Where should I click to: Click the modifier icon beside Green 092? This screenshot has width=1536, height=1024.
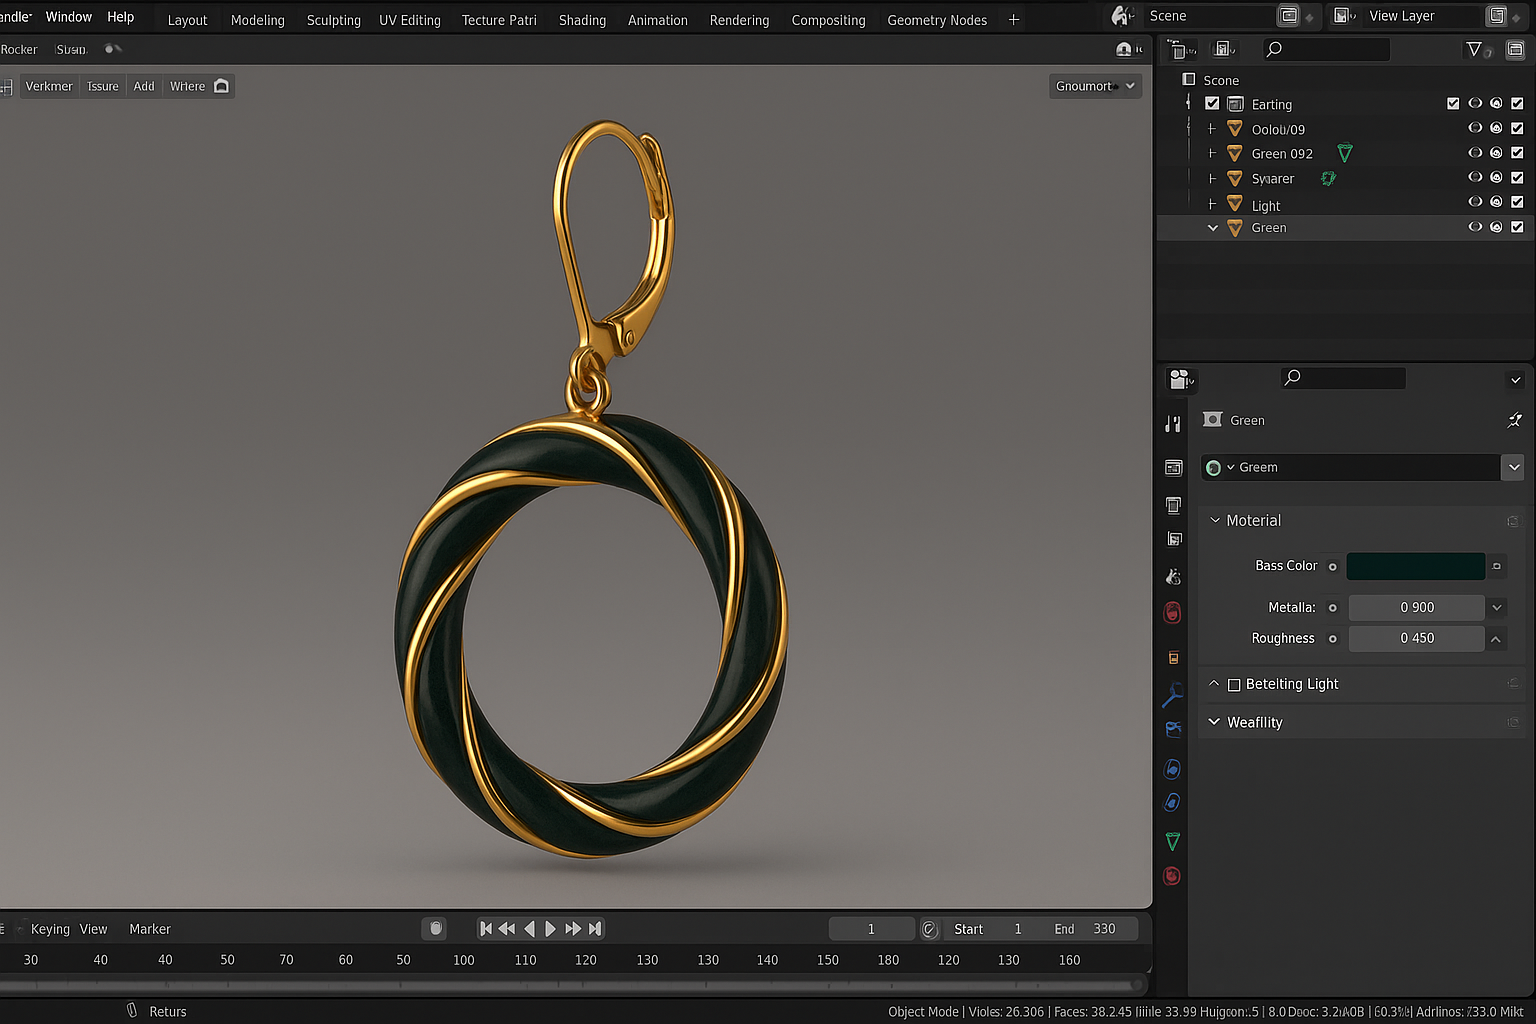1345,153
